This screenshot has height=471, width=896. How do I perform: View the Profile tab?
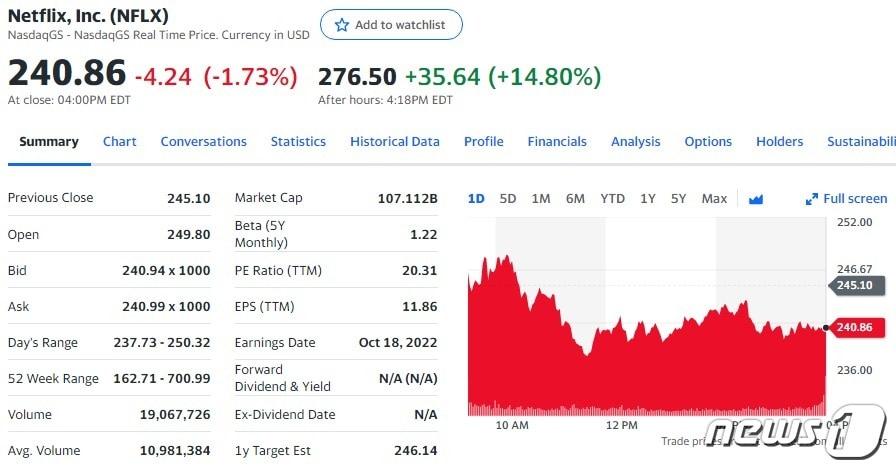coord(483,142)
